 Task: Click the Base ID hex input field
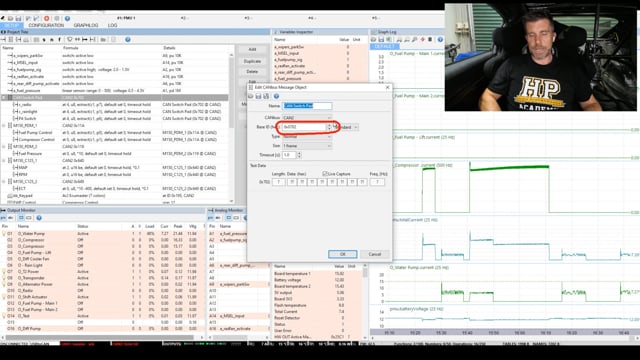pos(304,127)
